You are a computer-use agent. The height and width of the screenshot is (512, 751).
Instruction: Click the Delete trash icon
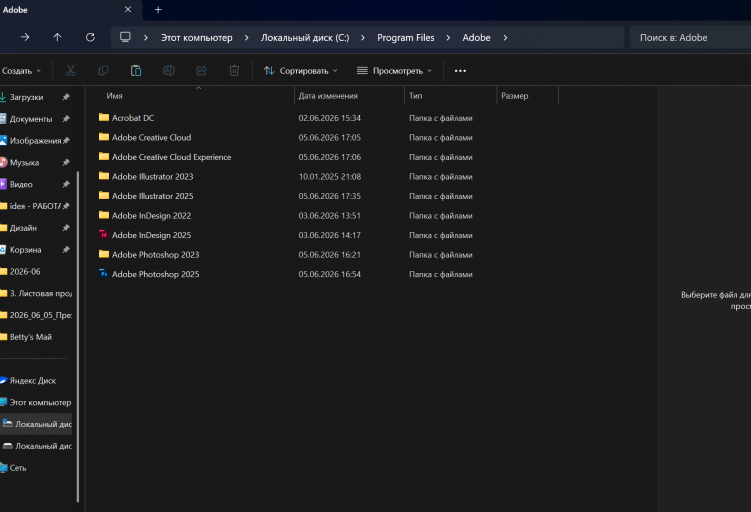coord(234,71)
